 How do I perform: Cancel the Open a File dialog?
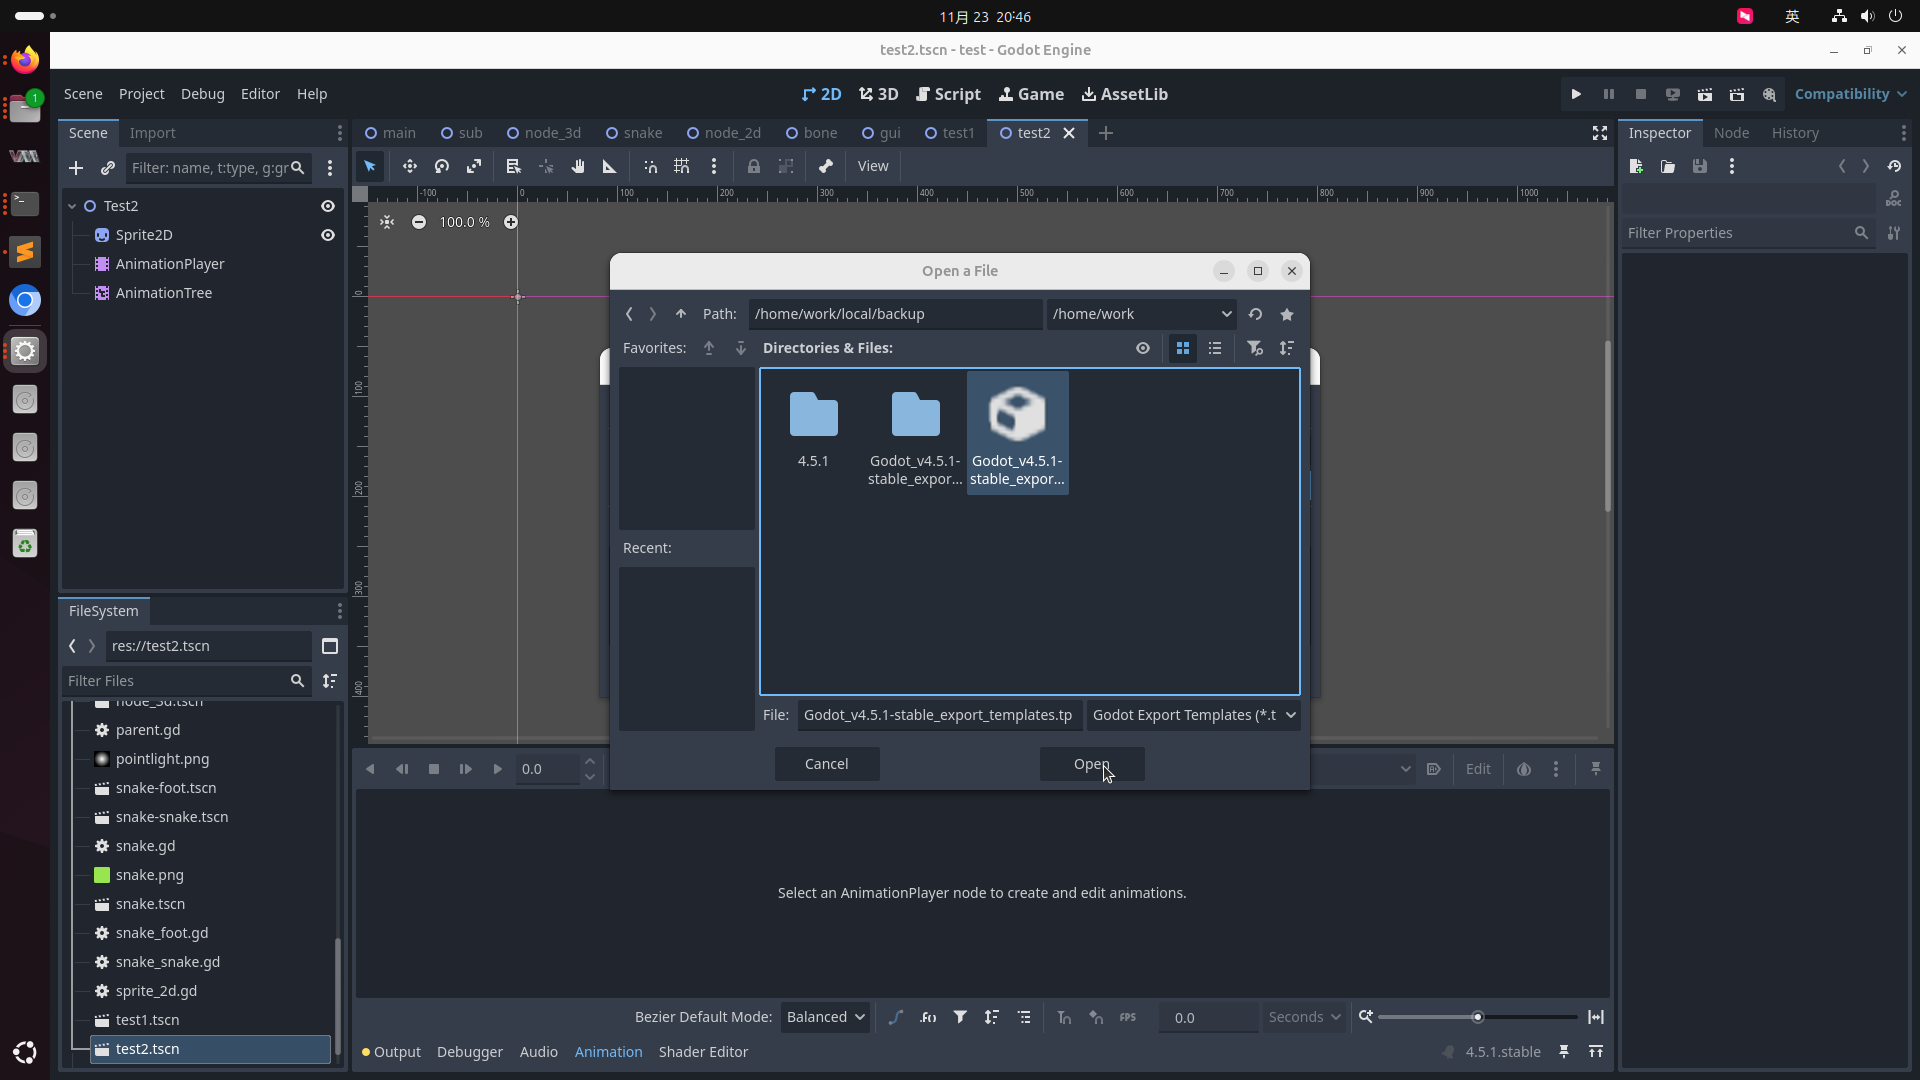(826, 764)
